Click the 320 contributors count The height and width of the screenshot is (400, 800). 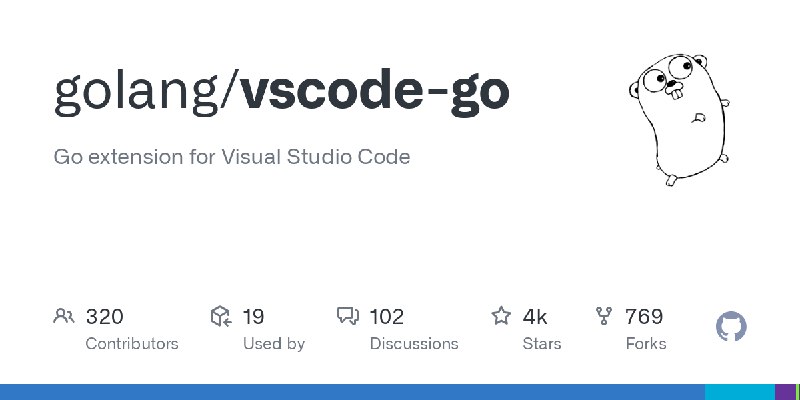tap(105, 317)
